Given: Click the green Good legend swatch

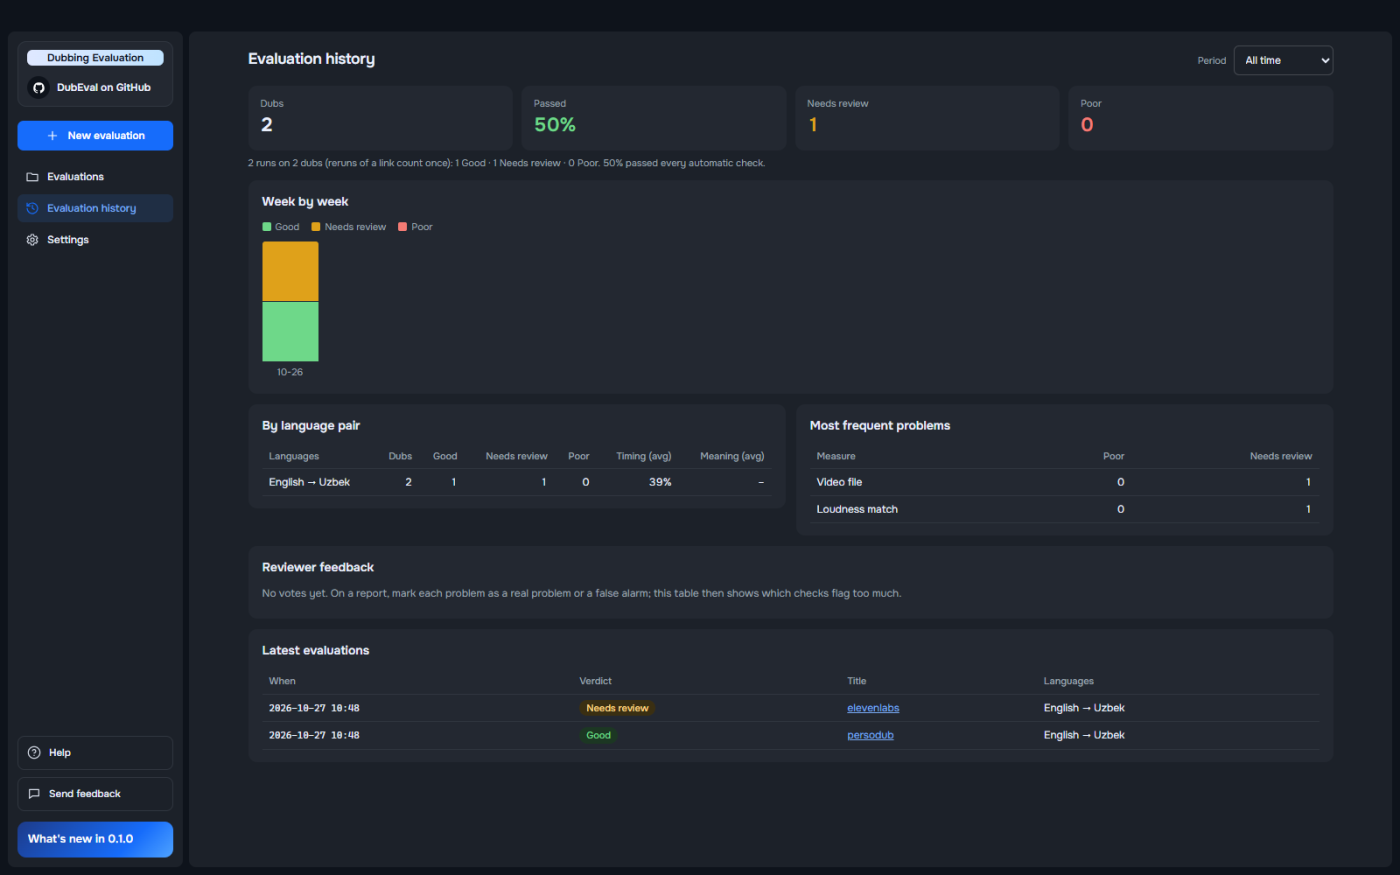Looking at the screenshot, I should coord(267,227).
